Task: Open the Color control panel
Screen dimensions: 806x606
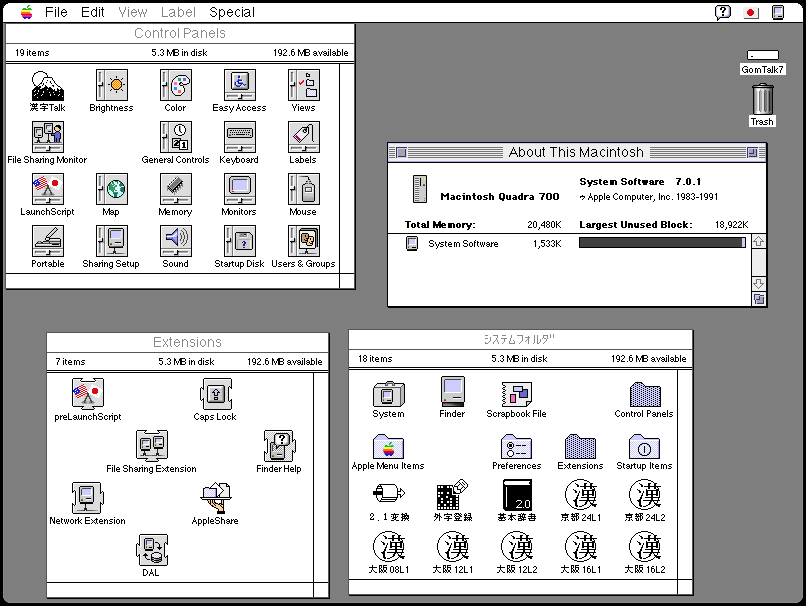Action: (175, 85)
